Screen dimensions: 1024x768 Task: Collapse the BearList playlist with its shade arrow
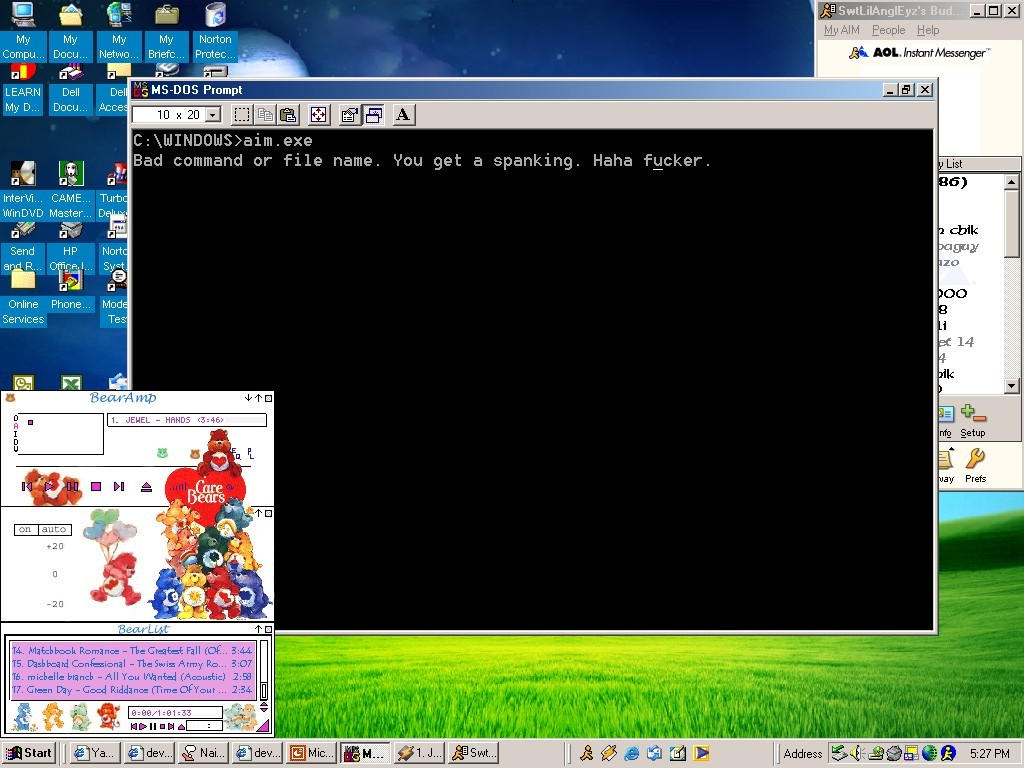pyautogui.click(x=258, y=629)
